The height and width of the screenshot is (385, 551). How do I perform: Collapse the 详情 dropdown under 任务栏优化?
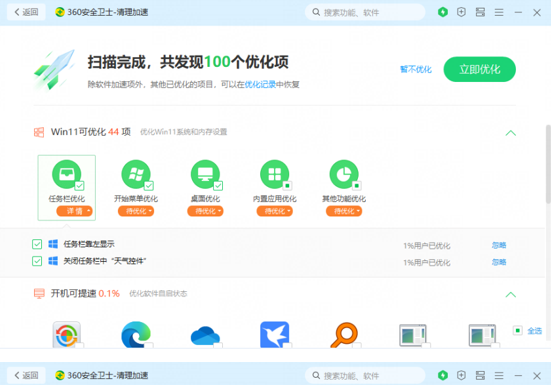coord(74,211)
